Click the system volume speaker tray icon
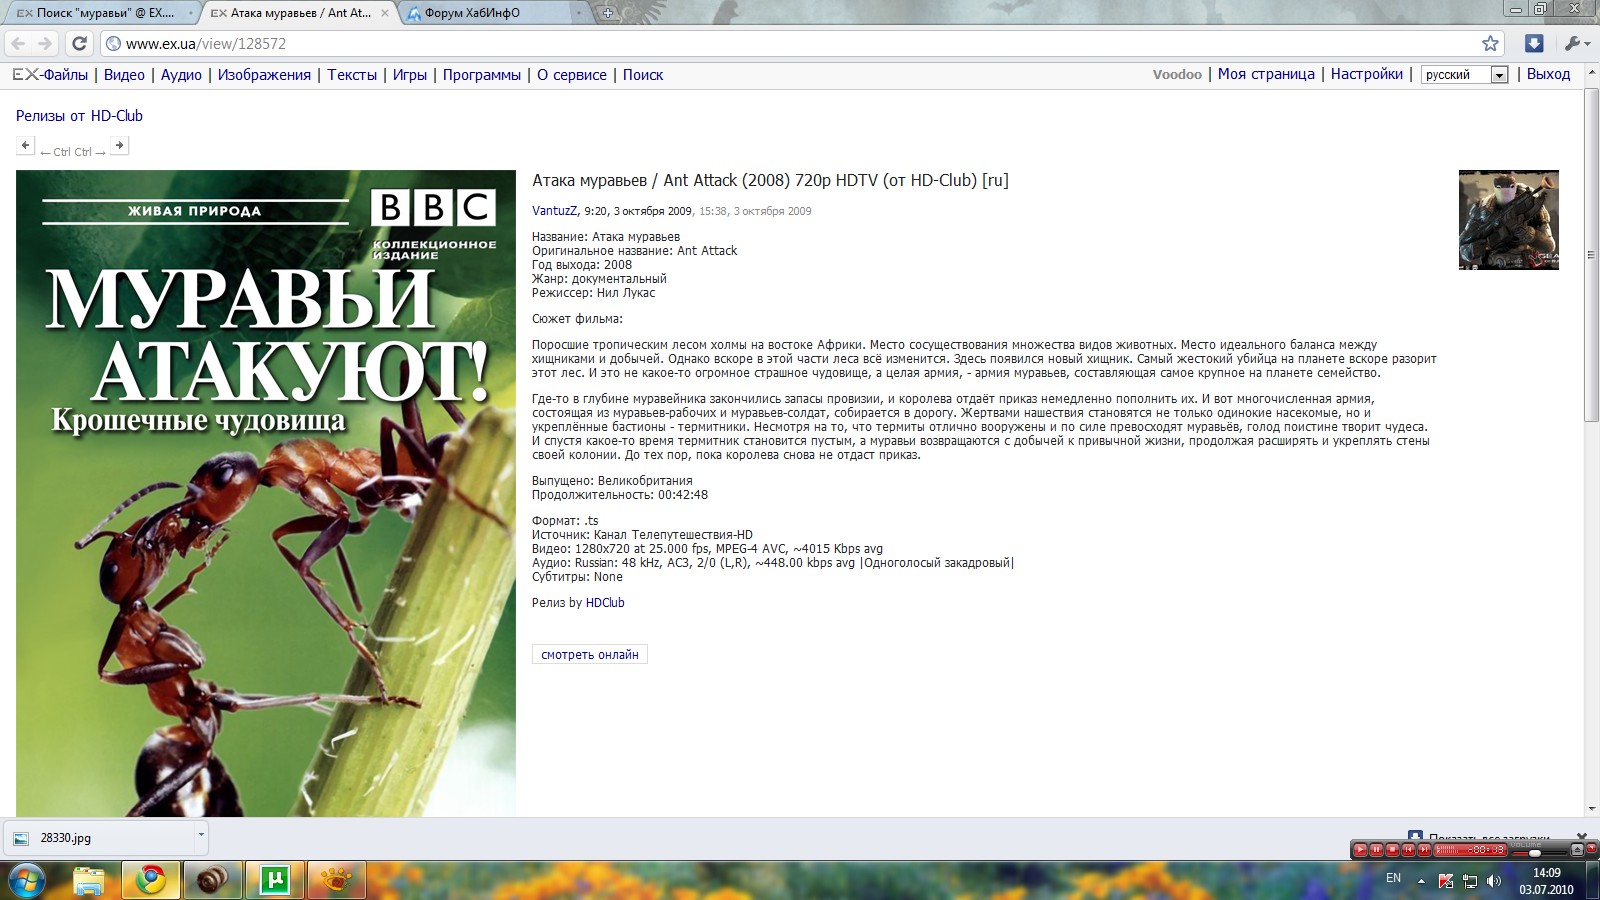 [x=1494, y=881]
